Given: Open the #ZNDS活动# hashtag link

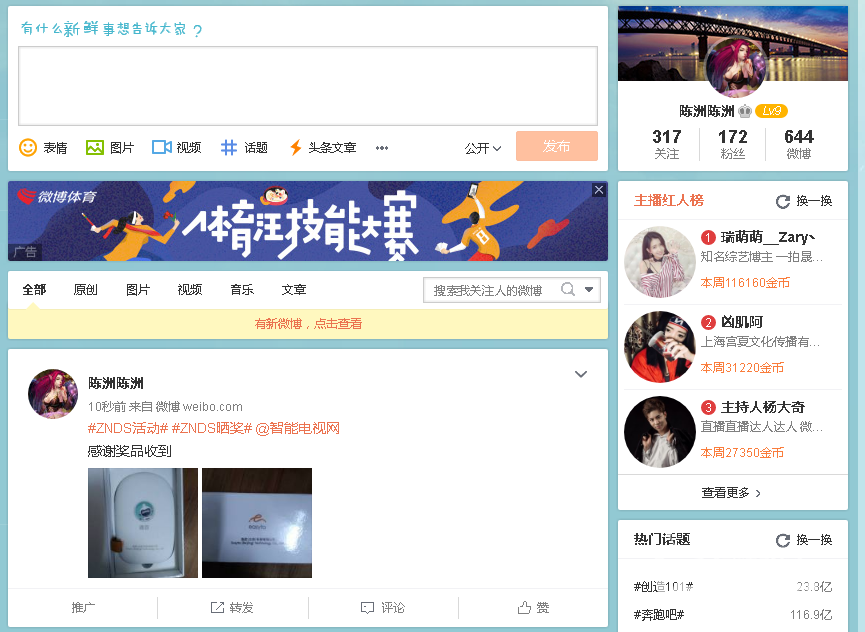Looking at the screenshot, I should [127, 429].
